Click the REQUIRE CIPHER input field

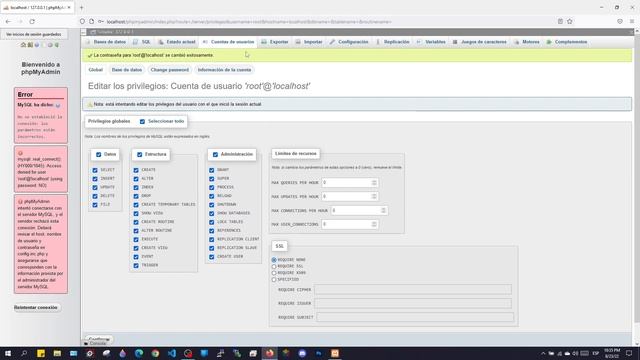413,290
